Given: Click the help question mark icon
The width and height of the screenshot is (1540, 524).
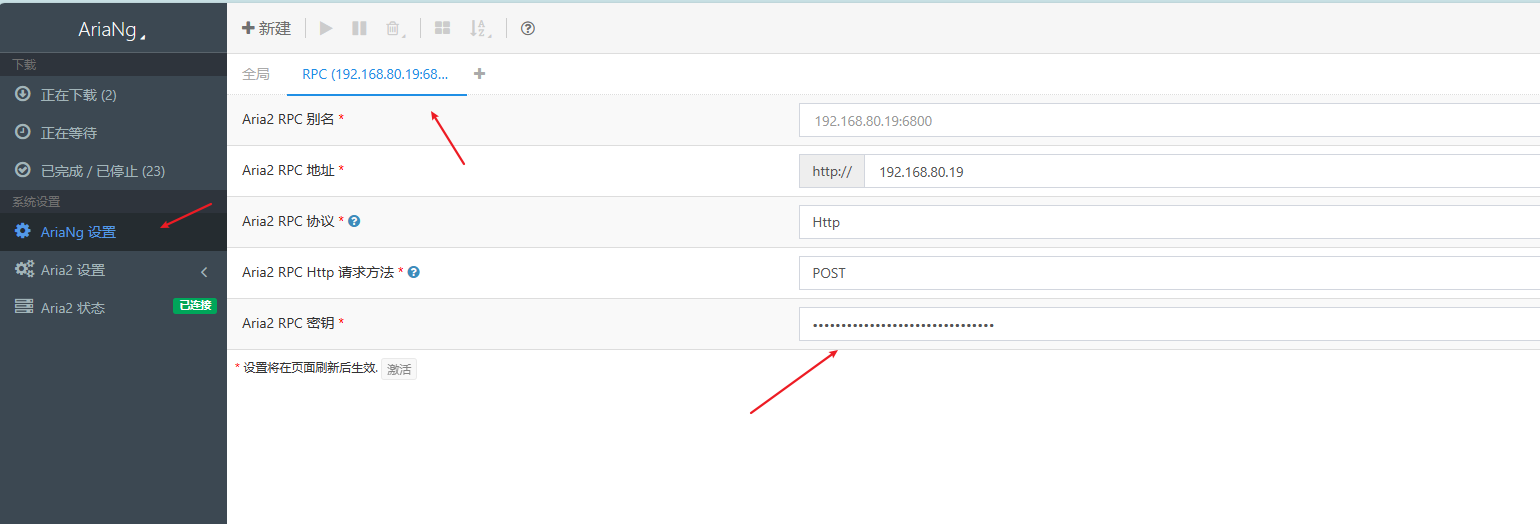Looking at the screenshot, I should click(x=528, y=28).
